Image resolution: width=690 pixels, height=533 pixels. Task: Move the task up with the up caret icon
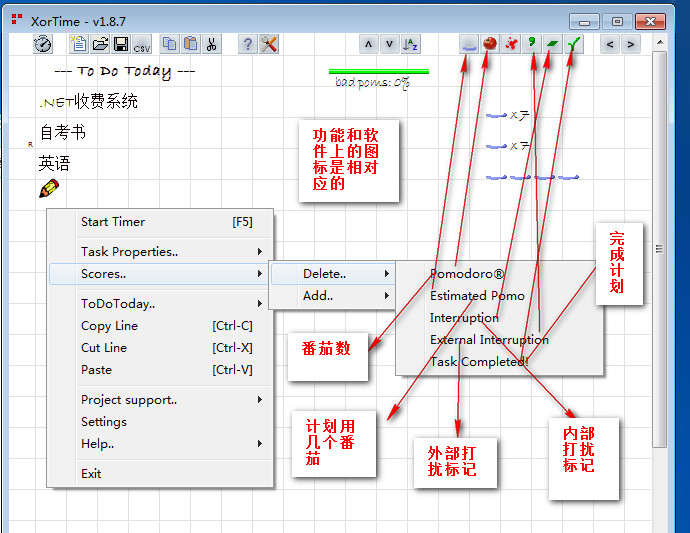point(369,44)
